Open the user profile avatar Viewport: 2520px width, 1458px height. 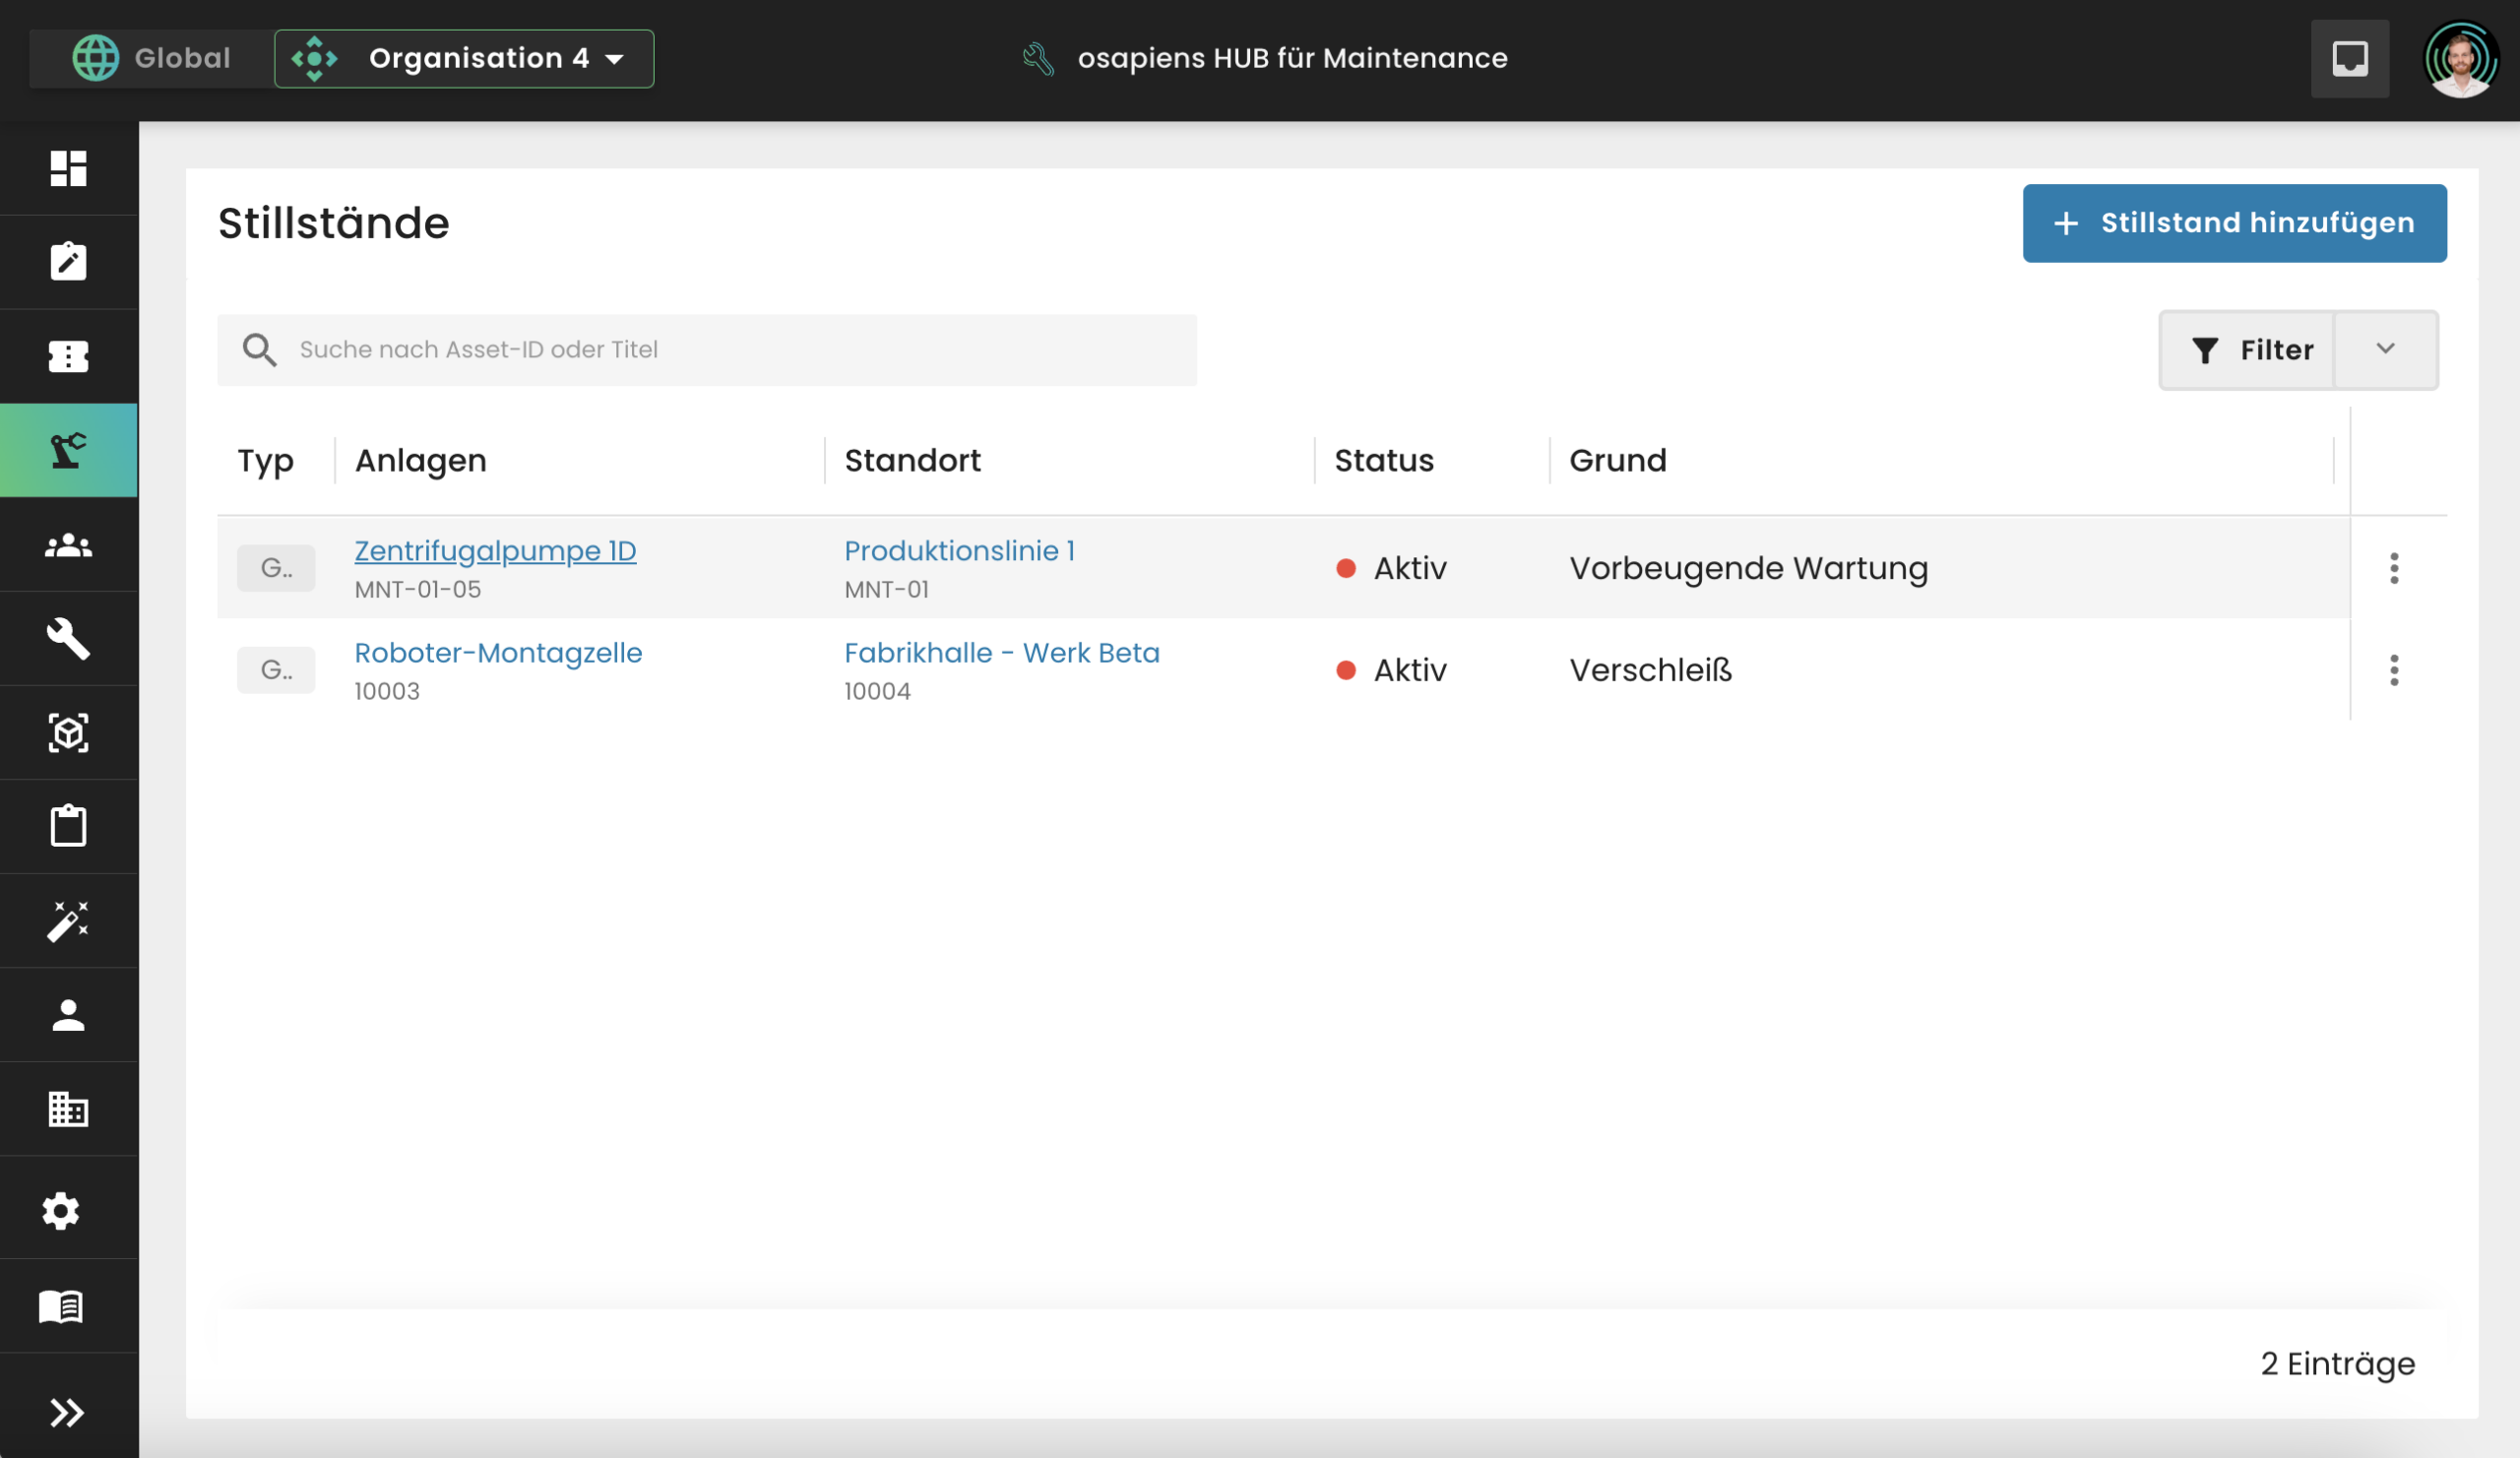[2459, 59]
